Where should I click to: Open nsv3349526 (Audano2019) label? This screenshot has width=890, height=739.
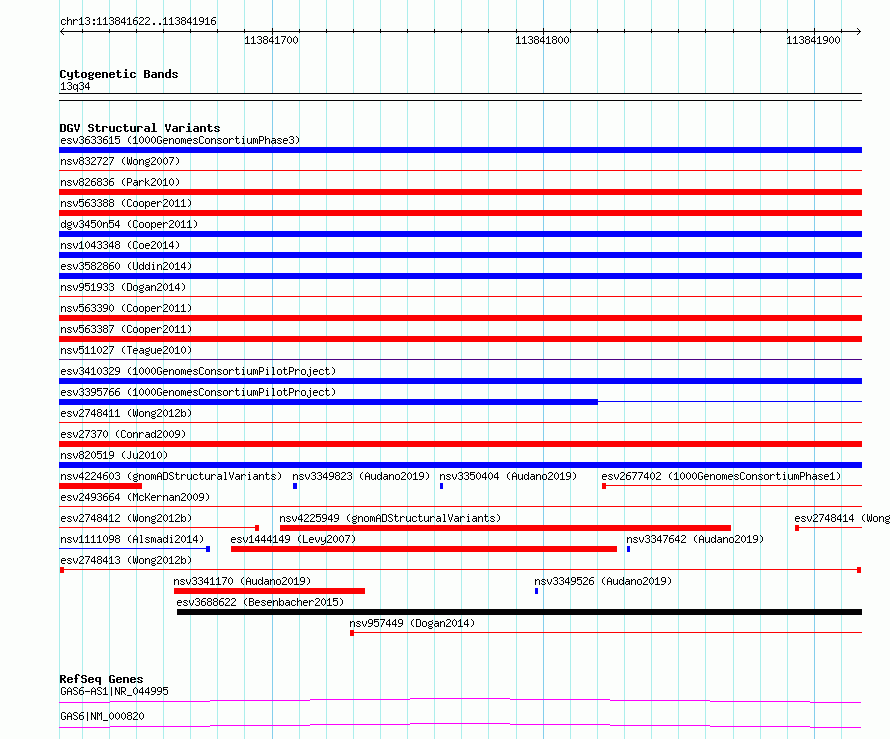click(x=603, y=581)
